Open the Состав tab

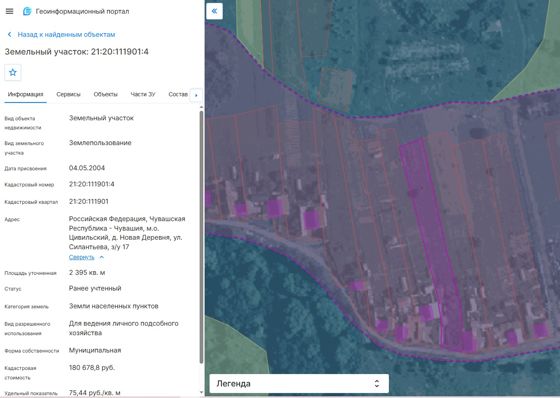(x=178, y=94)
